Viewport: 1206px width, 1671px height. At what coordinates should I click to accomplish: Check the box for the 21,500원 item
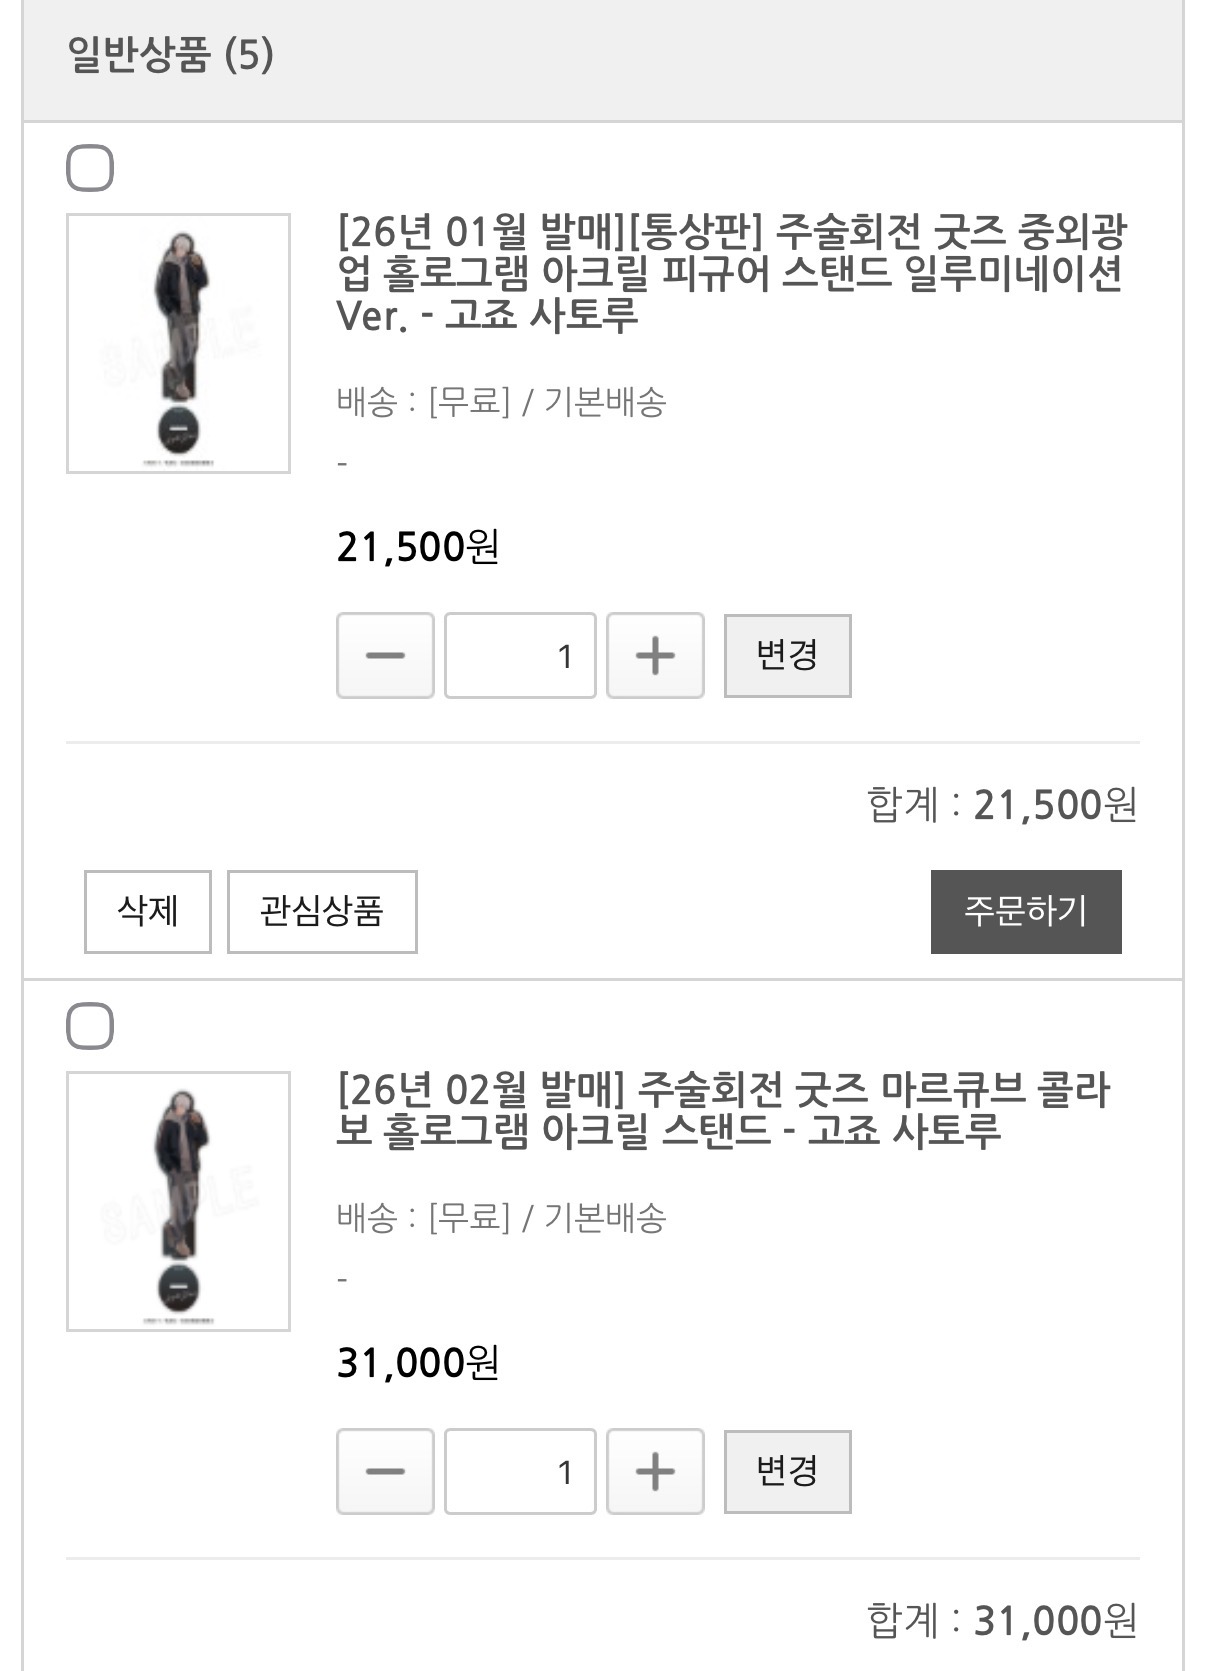pos(90,168)
